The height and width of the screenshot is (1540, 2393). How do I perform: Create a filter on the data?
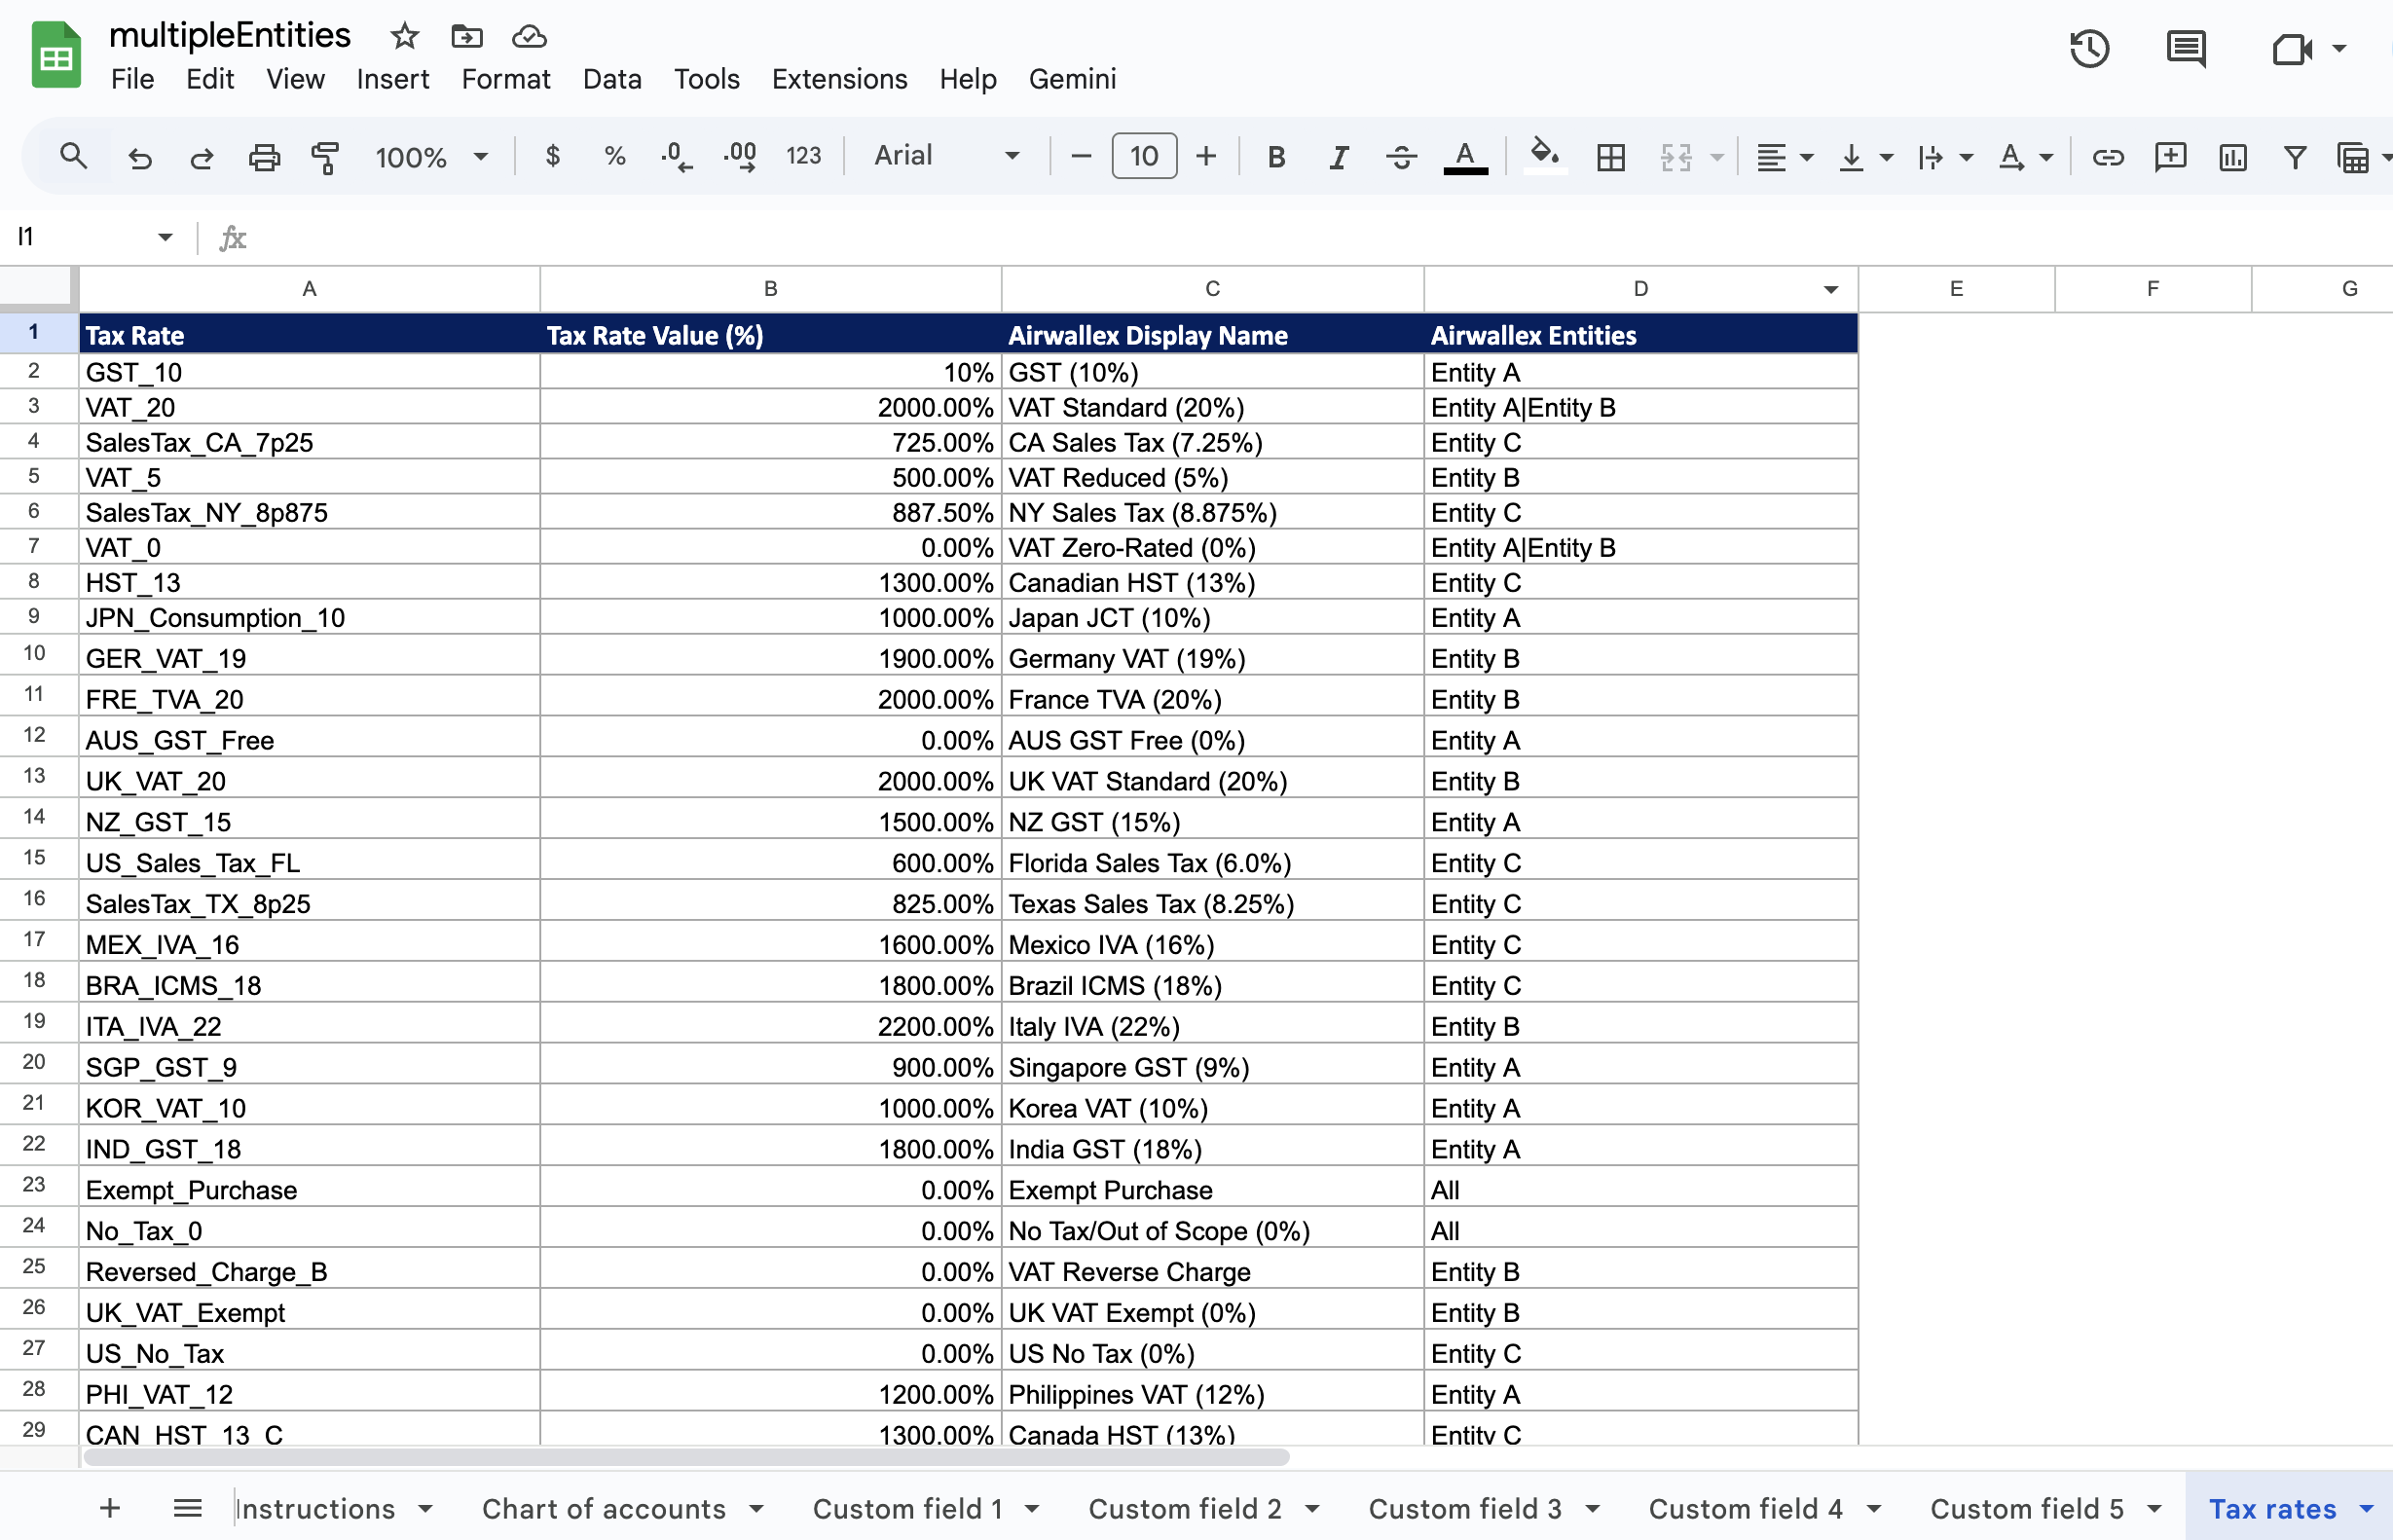tap(2294, 156)
